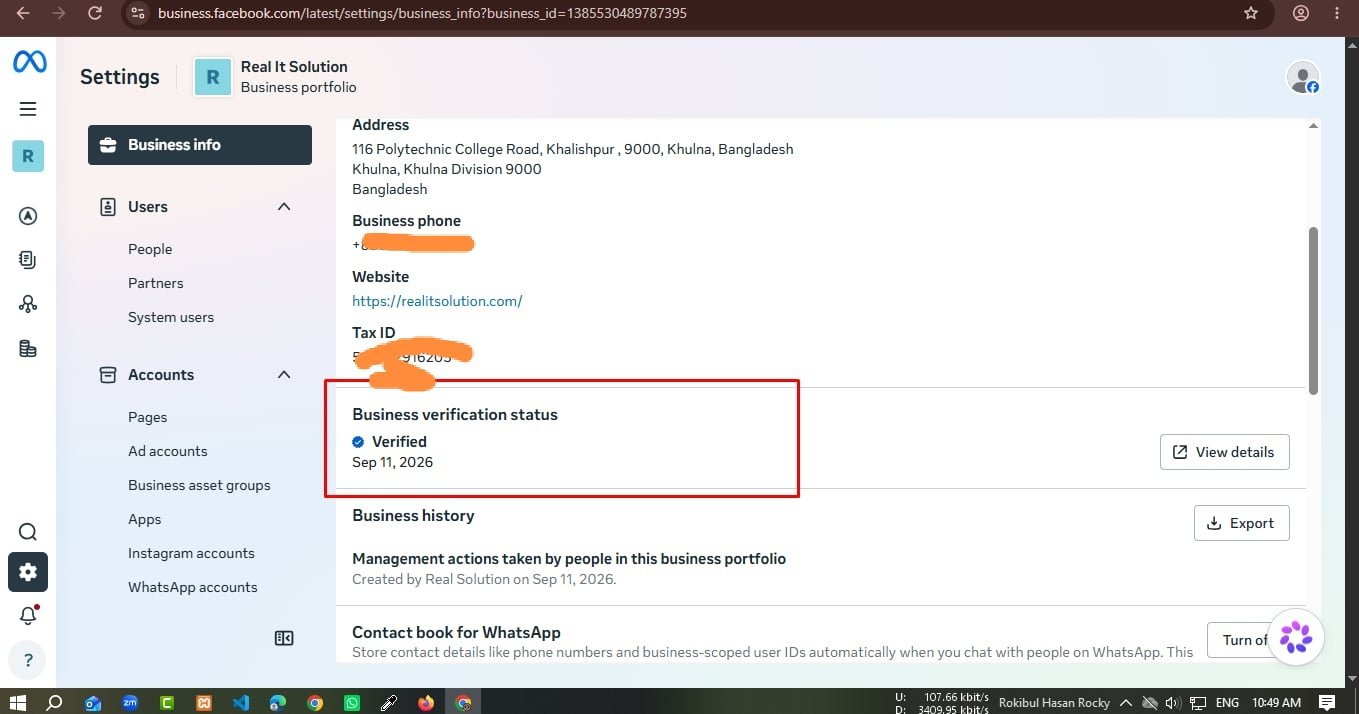This screenshot has width=1359, height=714.
Task: Click the Contact book for WhatsApp heading
Action: [456, 633]
